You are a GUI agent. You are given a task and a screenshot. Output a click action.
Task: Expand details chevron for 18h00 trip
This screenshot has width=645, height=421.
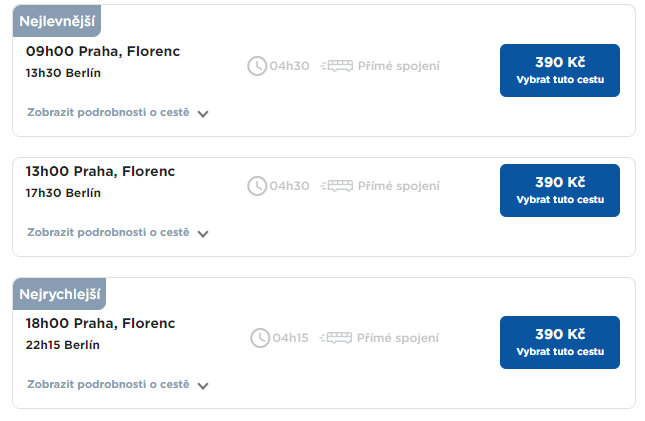(203, 386)
